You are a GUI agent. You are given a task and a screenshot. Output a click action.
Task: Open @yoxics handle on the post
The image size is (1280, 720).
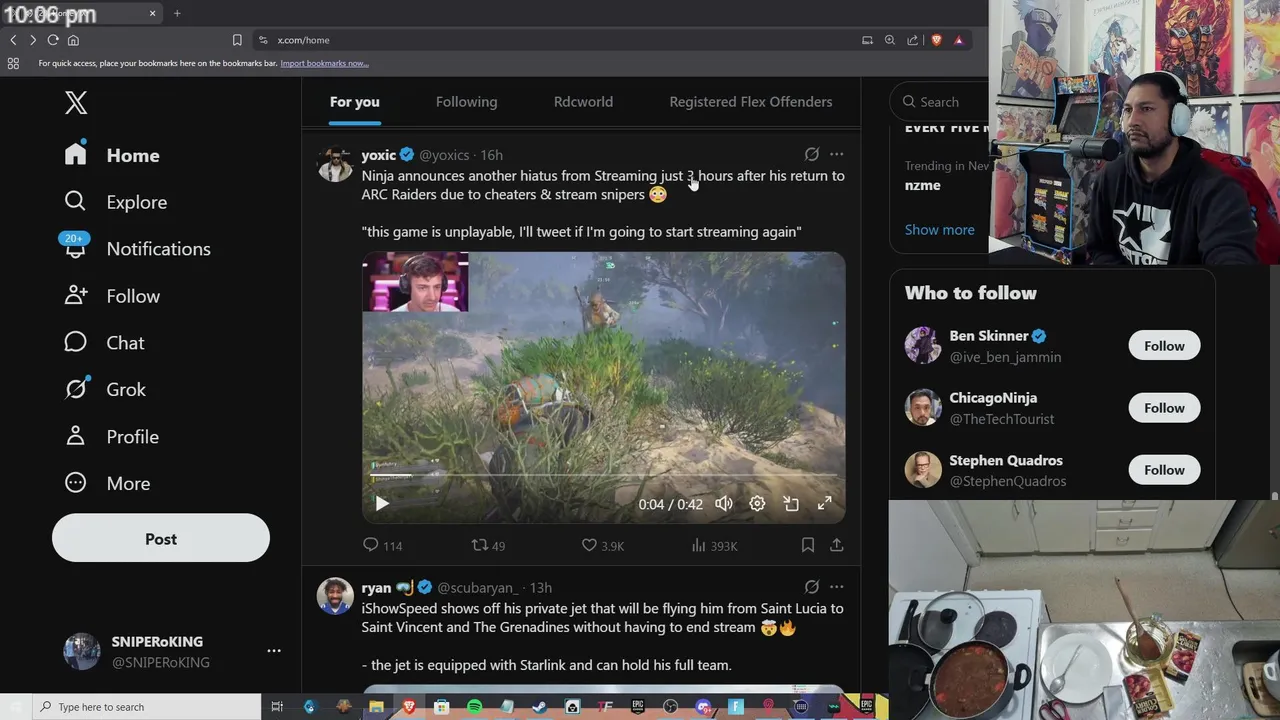point(444,155)
